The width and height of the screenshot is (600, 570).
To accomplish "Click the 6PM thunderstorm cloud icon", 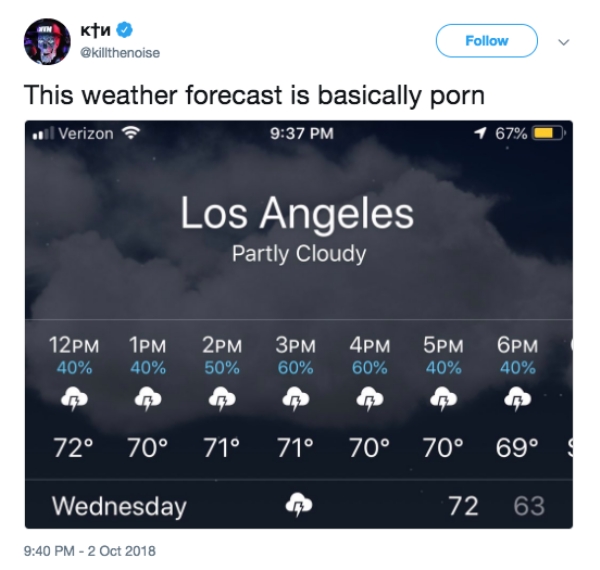I will click(x=516, y=401).
